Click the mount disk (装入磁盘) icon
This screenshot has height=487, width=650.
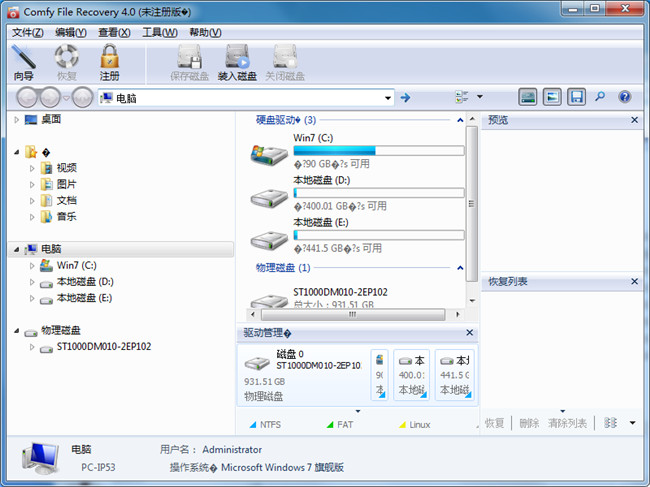click(x=237, y=57)
